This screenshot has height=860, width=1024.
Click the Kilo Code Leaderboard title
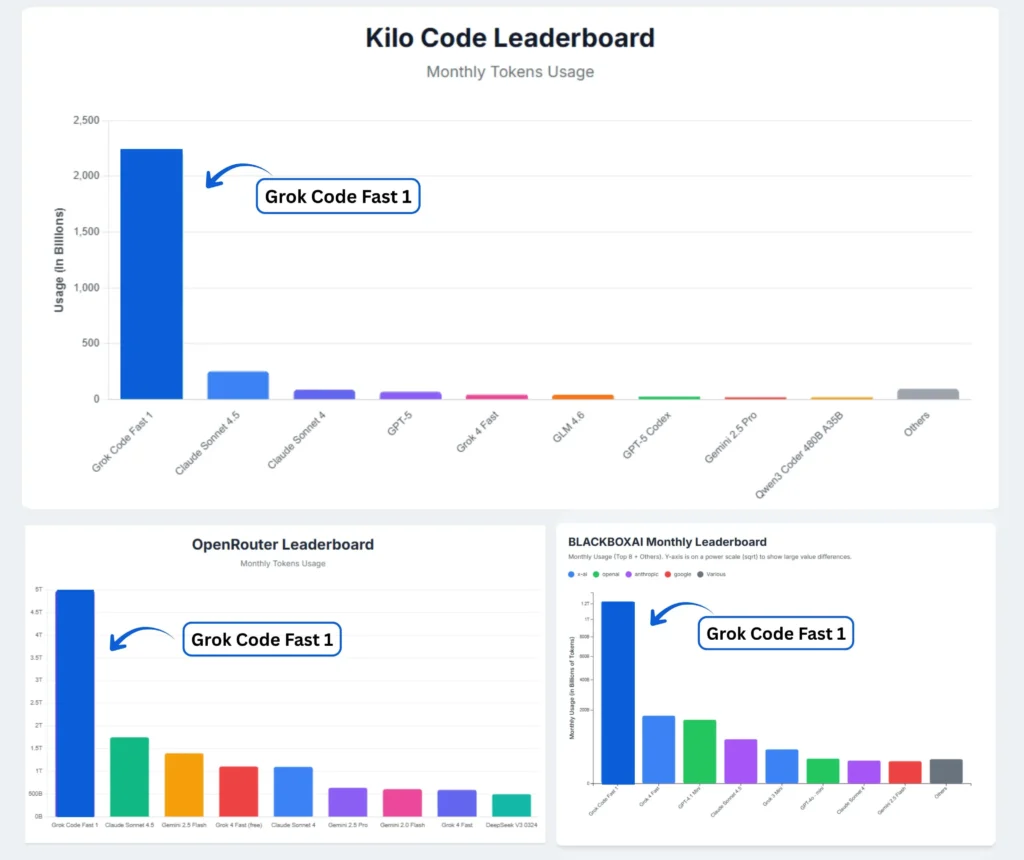click(510, 38)
